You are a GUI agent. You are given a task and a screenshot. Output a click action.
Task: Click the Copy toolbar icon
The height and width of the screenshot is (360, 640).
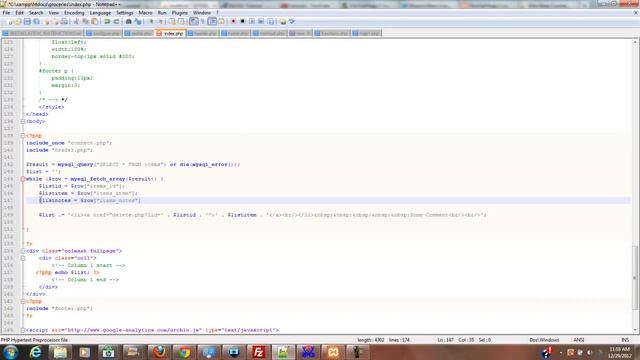coord(85,21)
